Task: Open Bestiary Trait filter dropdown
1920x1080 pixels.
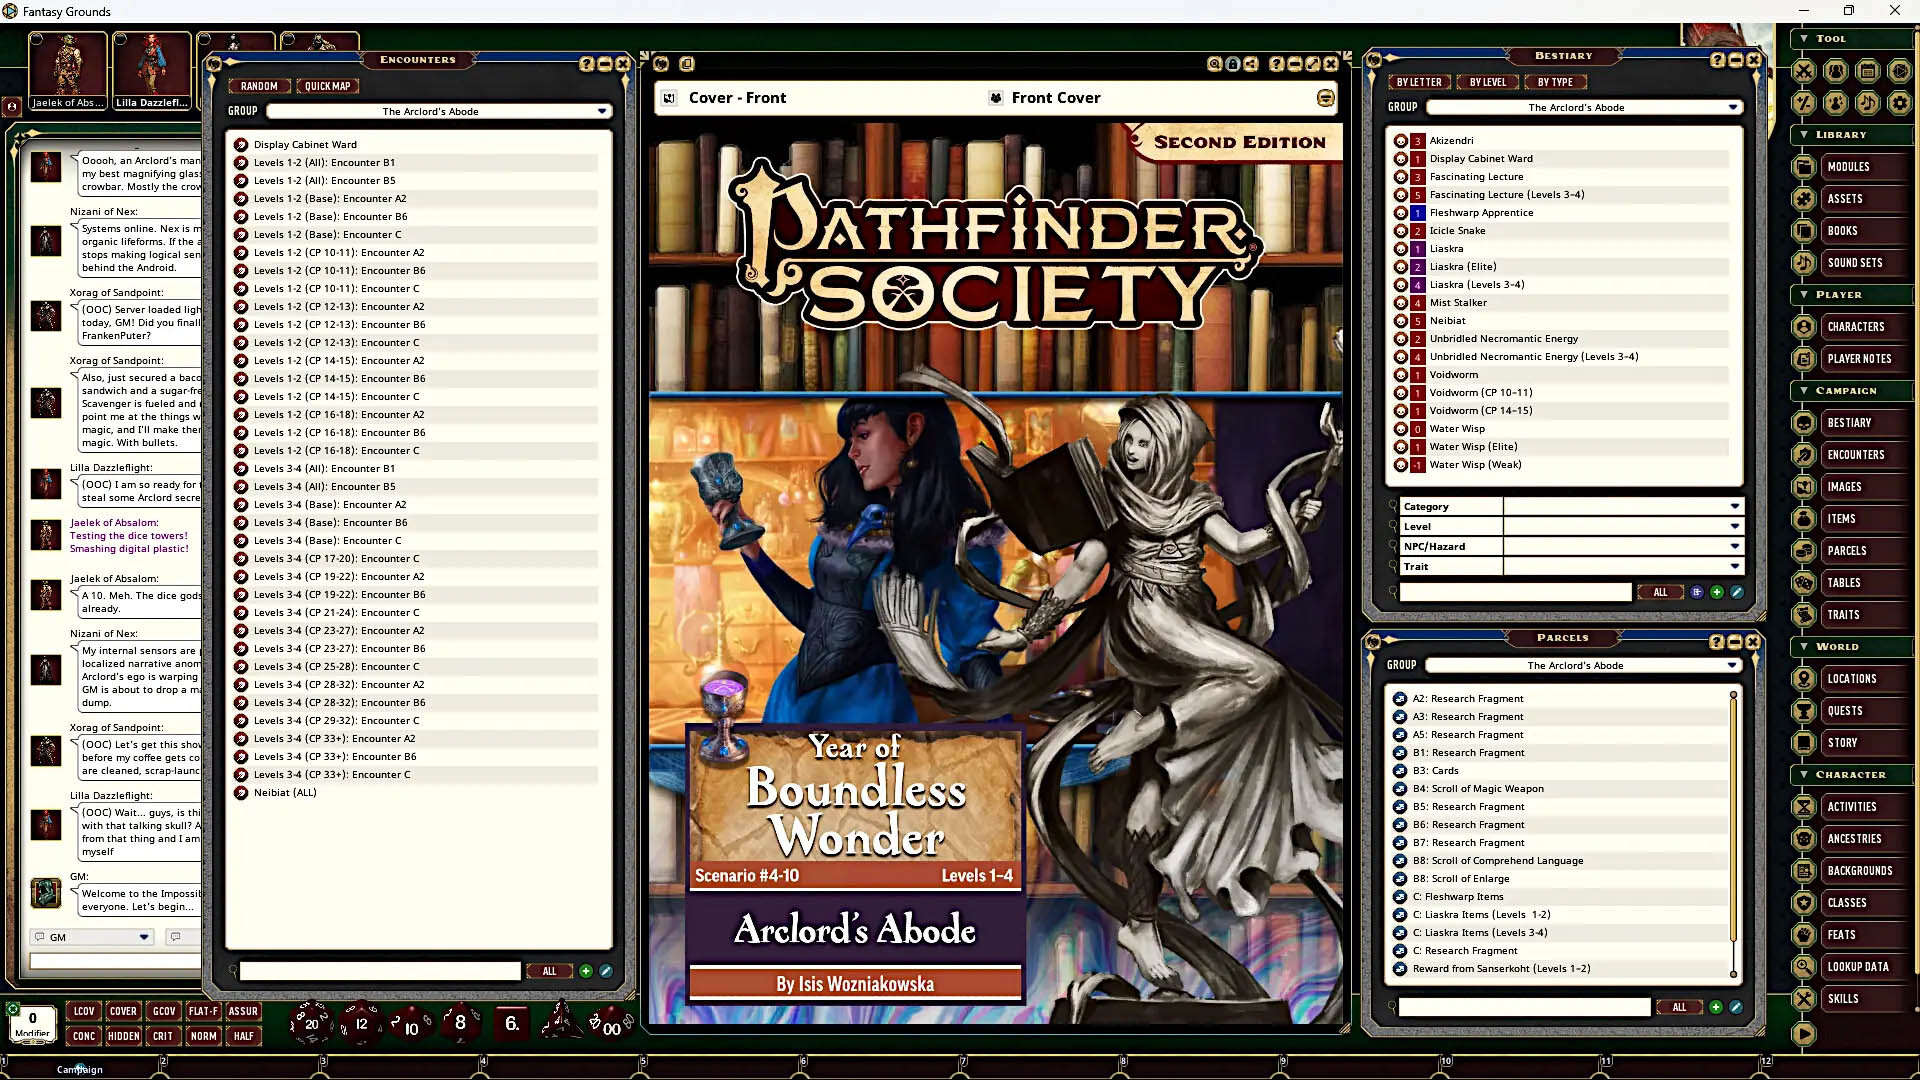Action: point(1624,566)
